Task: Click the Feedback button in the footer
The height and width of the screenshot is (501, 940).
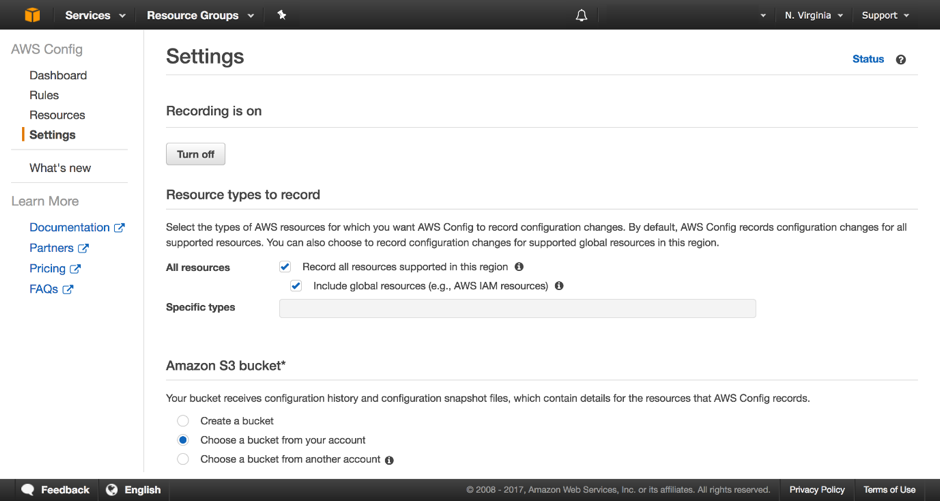Action: pos(55,490)
